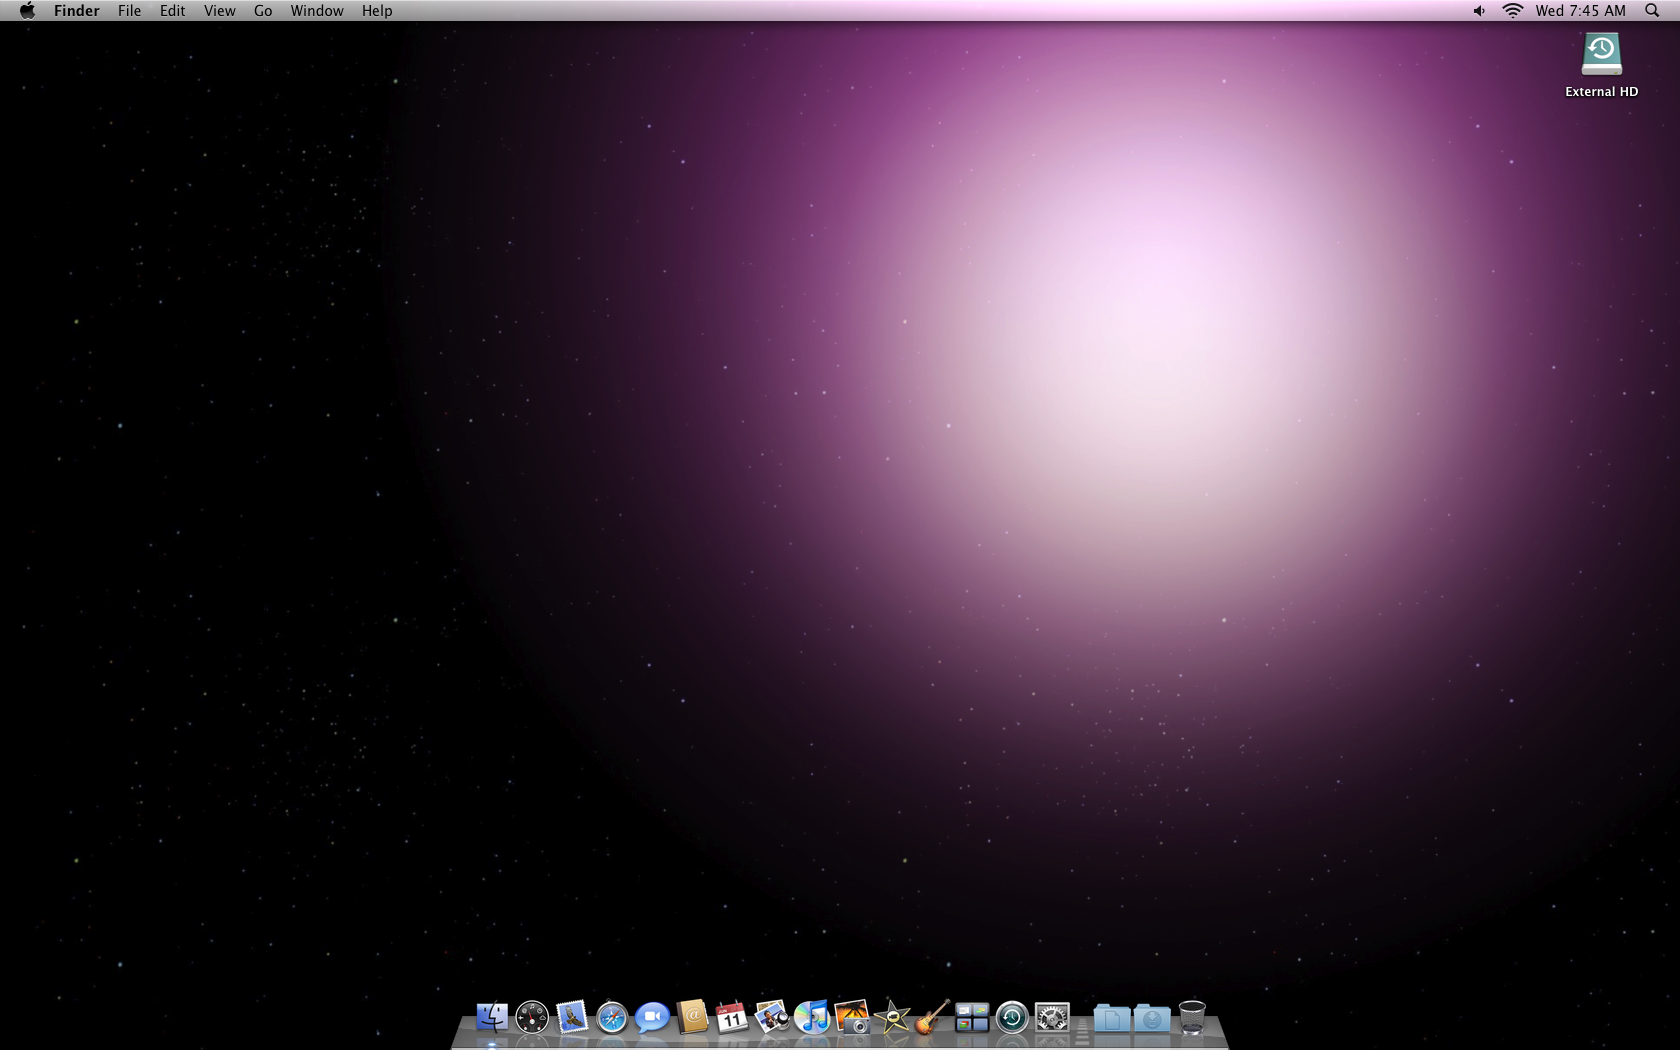Activate Spaces from the Dock
This screenshot has width=1680, height=1050.
click(972, 1018)
